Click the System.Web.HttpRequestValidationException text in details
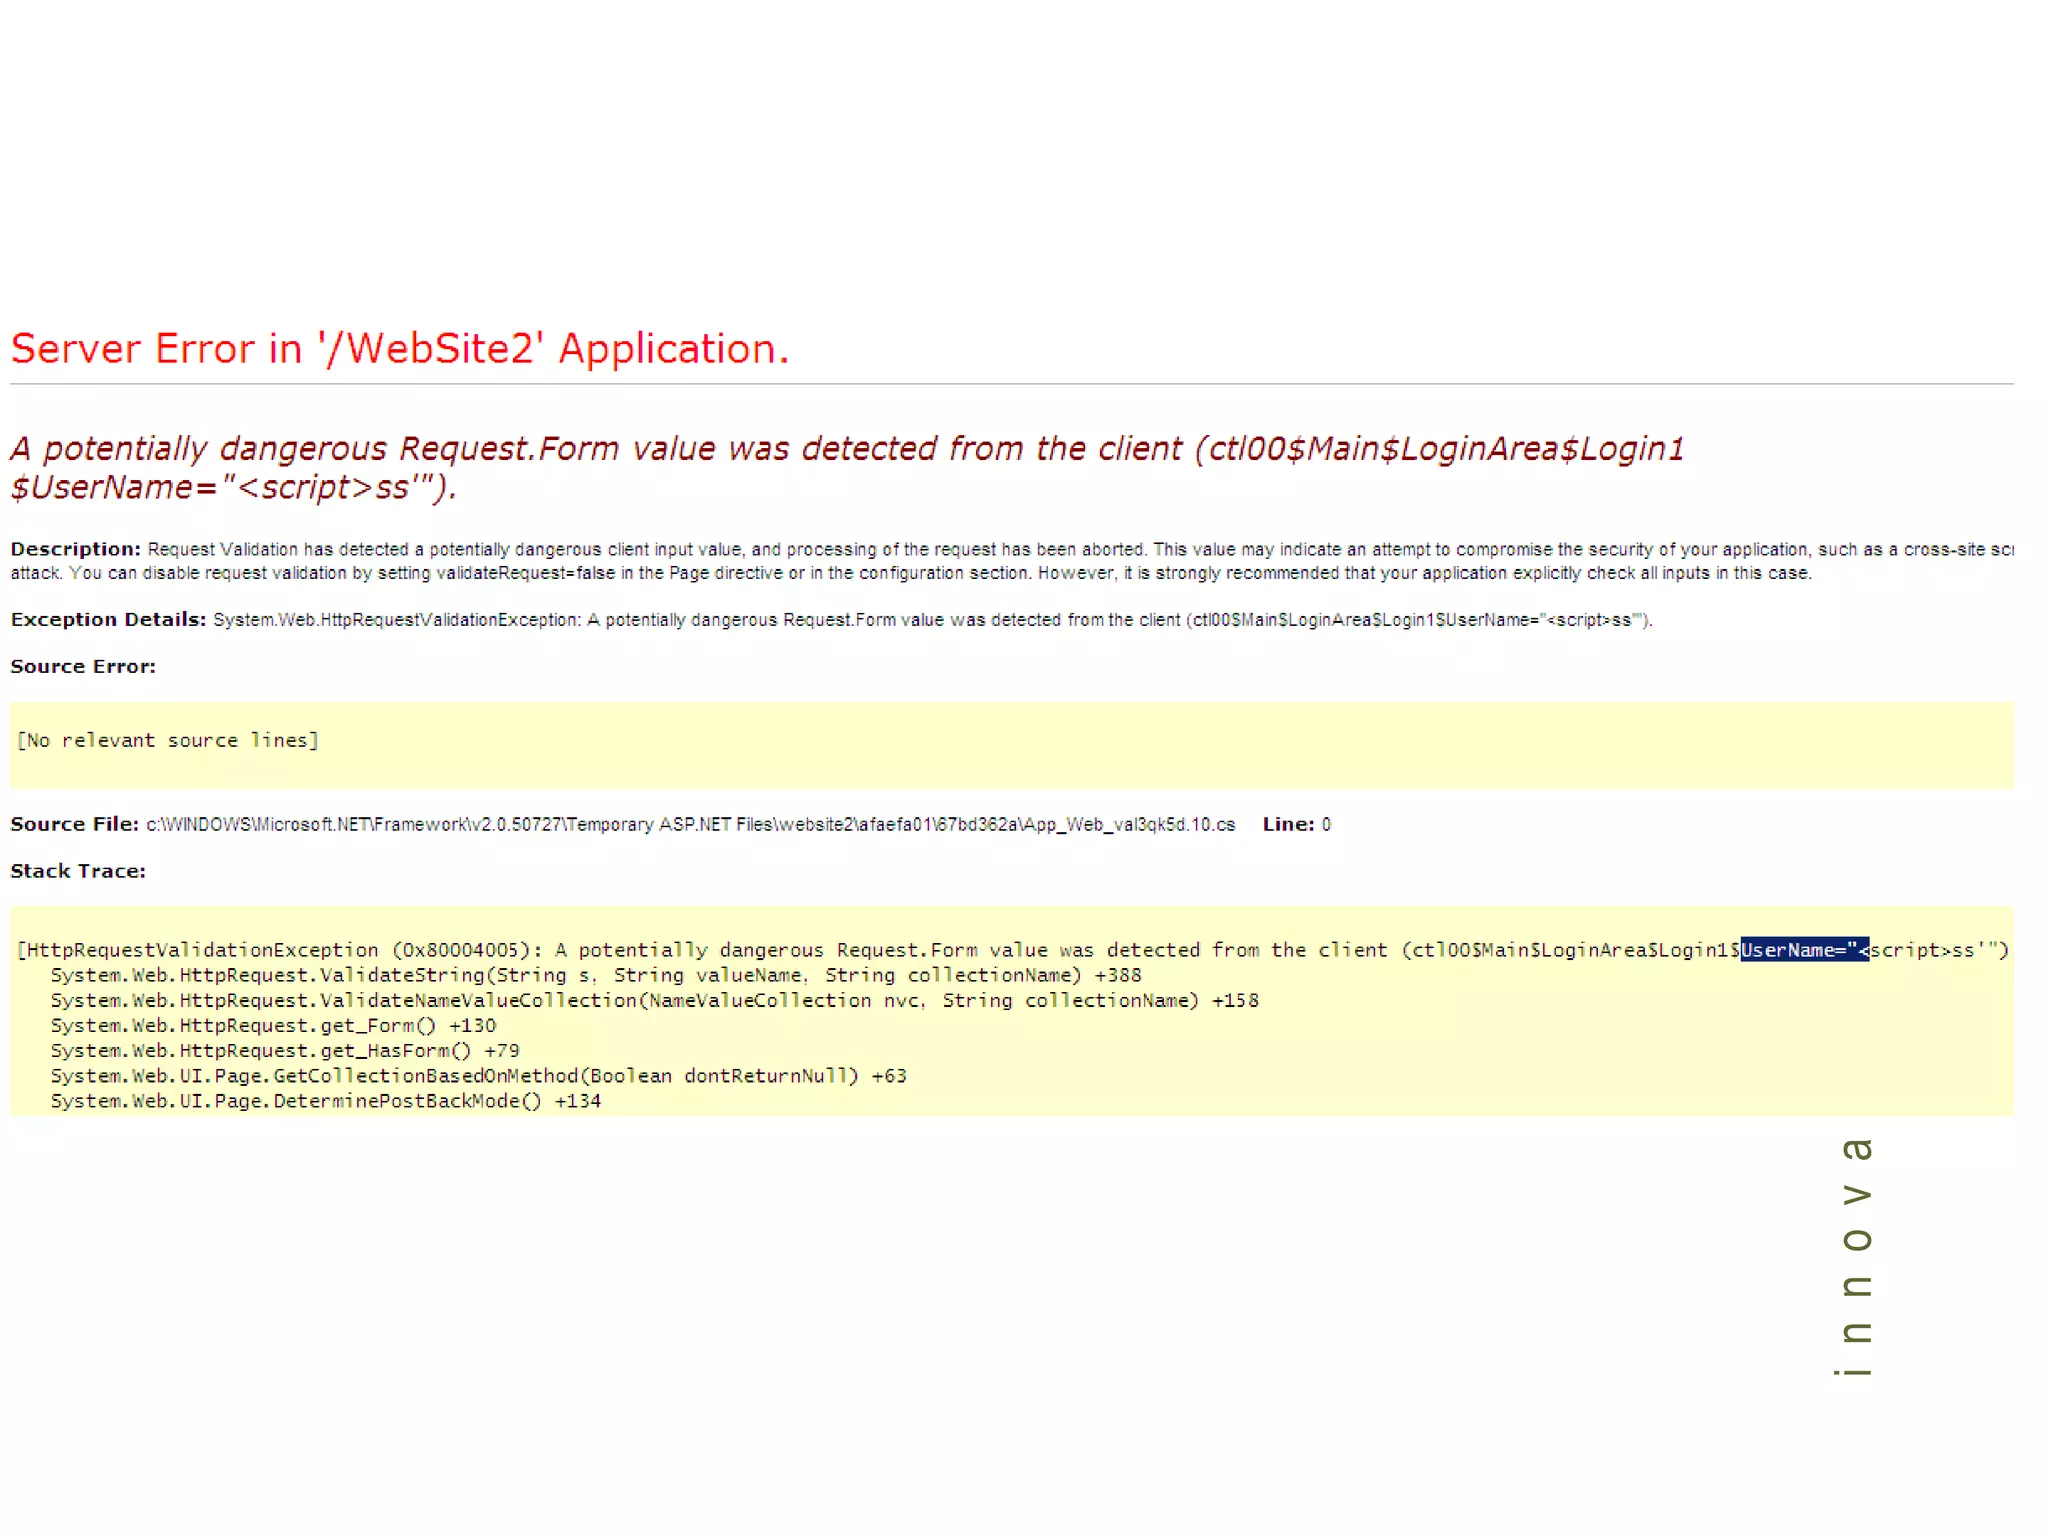 click(396, 620)
